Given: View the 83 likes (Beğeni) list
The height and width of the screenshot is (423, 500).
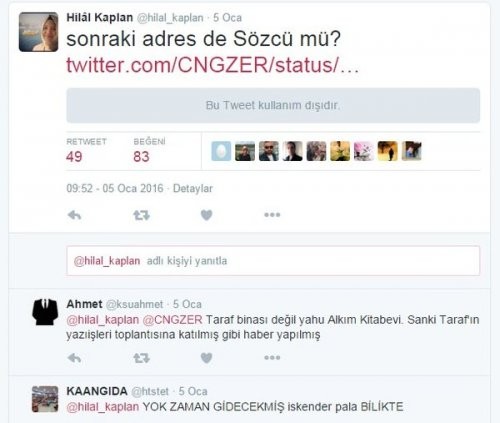Looking at the screenshot, I should pyautogui.click(x=149, y=151).
